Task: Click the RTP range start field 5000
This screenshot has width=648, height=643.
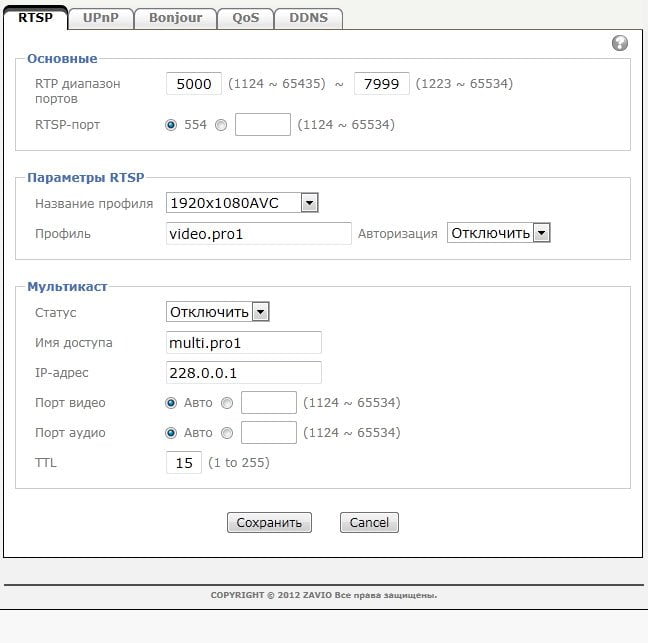Action: click(194, 84)
